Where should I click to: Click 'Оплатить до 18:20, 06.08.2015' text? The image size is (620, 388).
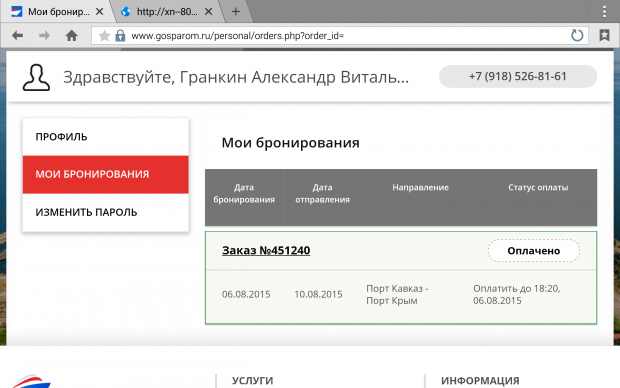pyautogui.click(x=516, y=294)
